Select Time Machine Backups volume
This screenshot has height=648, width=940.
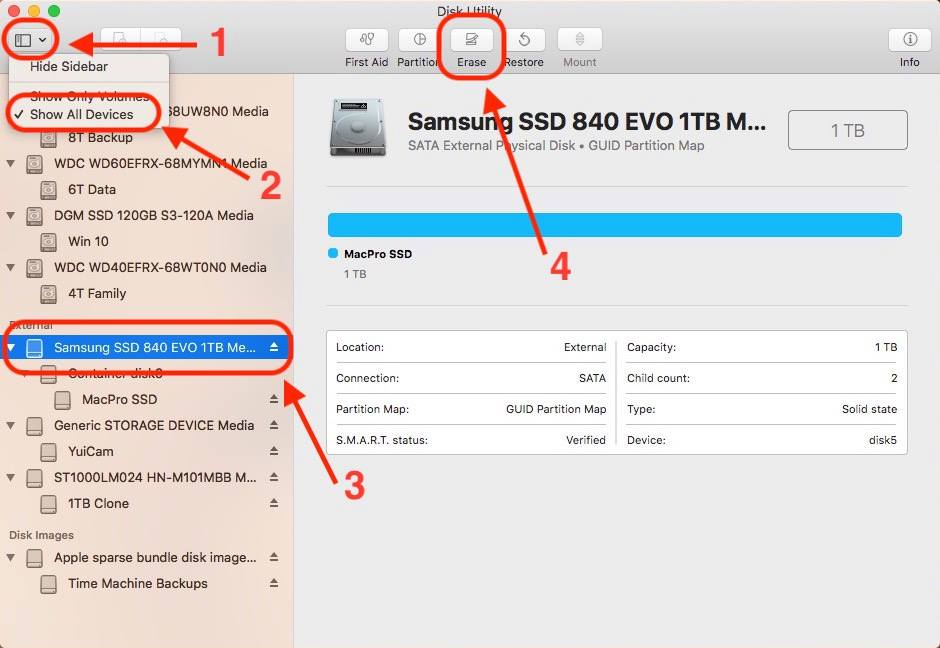pos(138,584)
